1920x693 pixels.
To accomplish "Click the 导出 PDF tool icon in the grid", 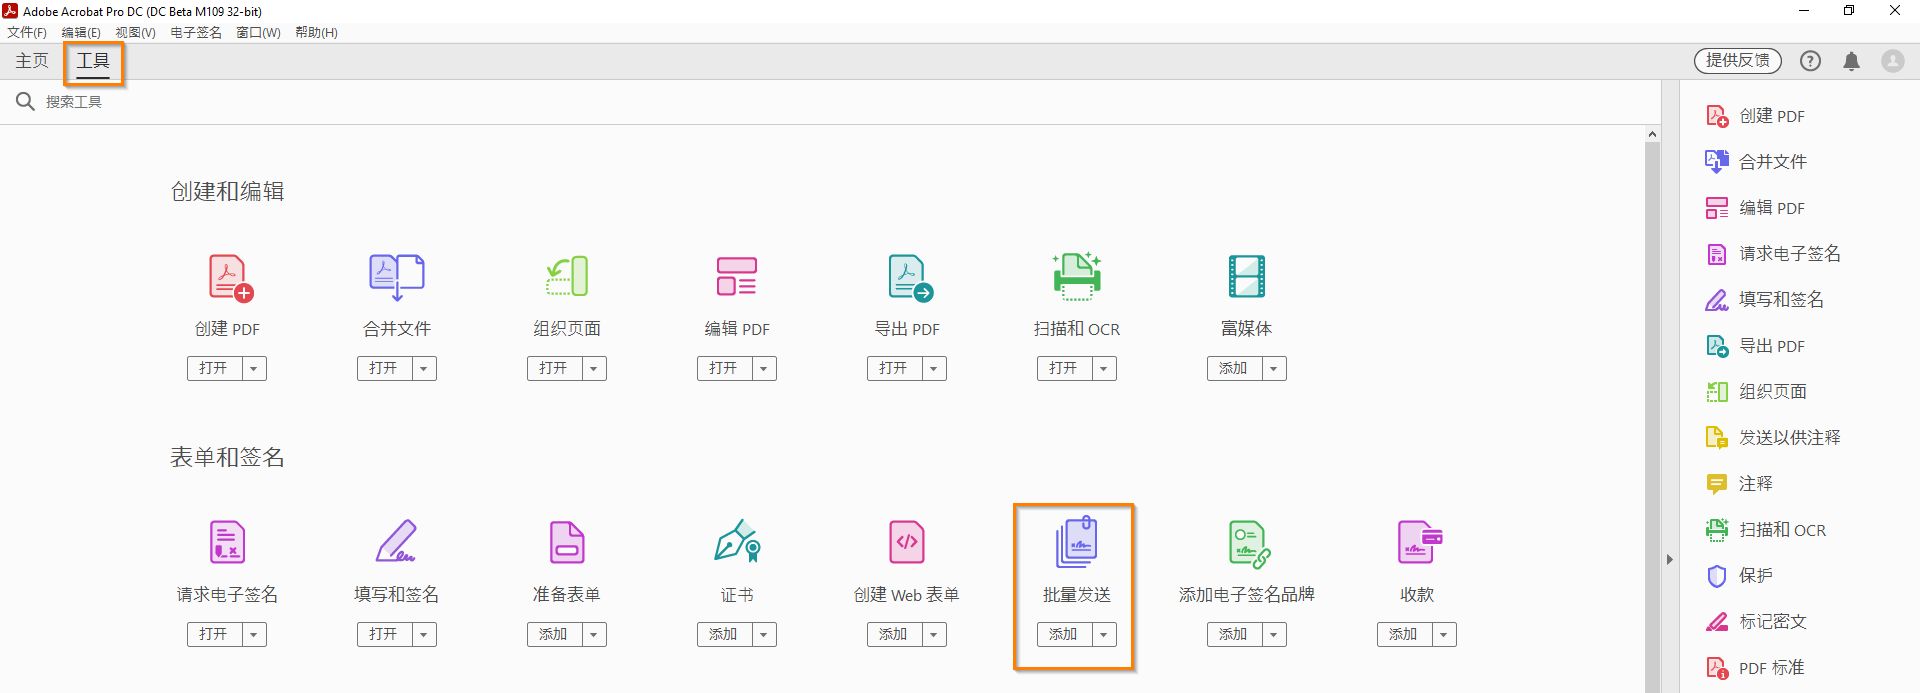I will [x=910, y=277].
